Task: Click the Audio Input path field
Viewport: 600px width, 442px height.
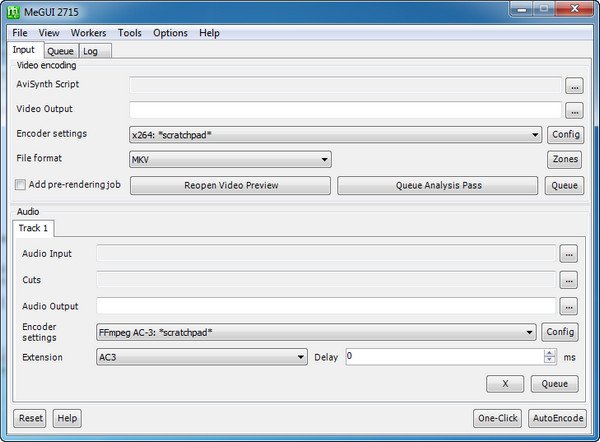Action: (326, 253)
